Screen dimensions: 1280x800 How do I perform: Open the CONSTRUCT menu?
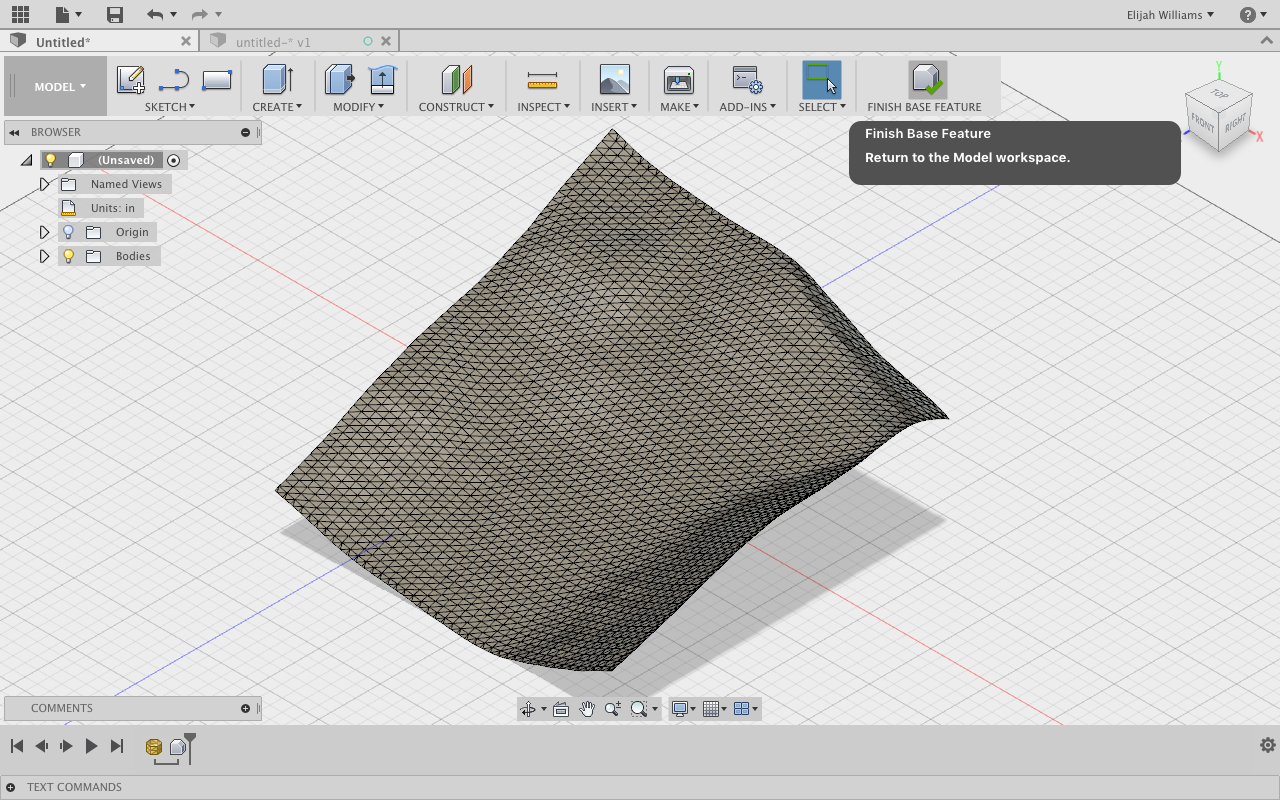pos(456,107)
